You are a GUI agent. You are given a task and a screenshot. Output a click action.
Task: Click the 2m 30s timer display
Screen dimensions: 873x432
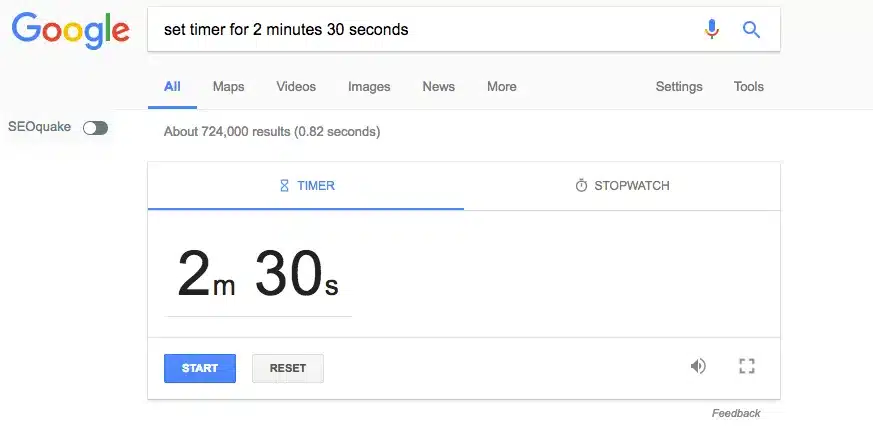point(258,274)
